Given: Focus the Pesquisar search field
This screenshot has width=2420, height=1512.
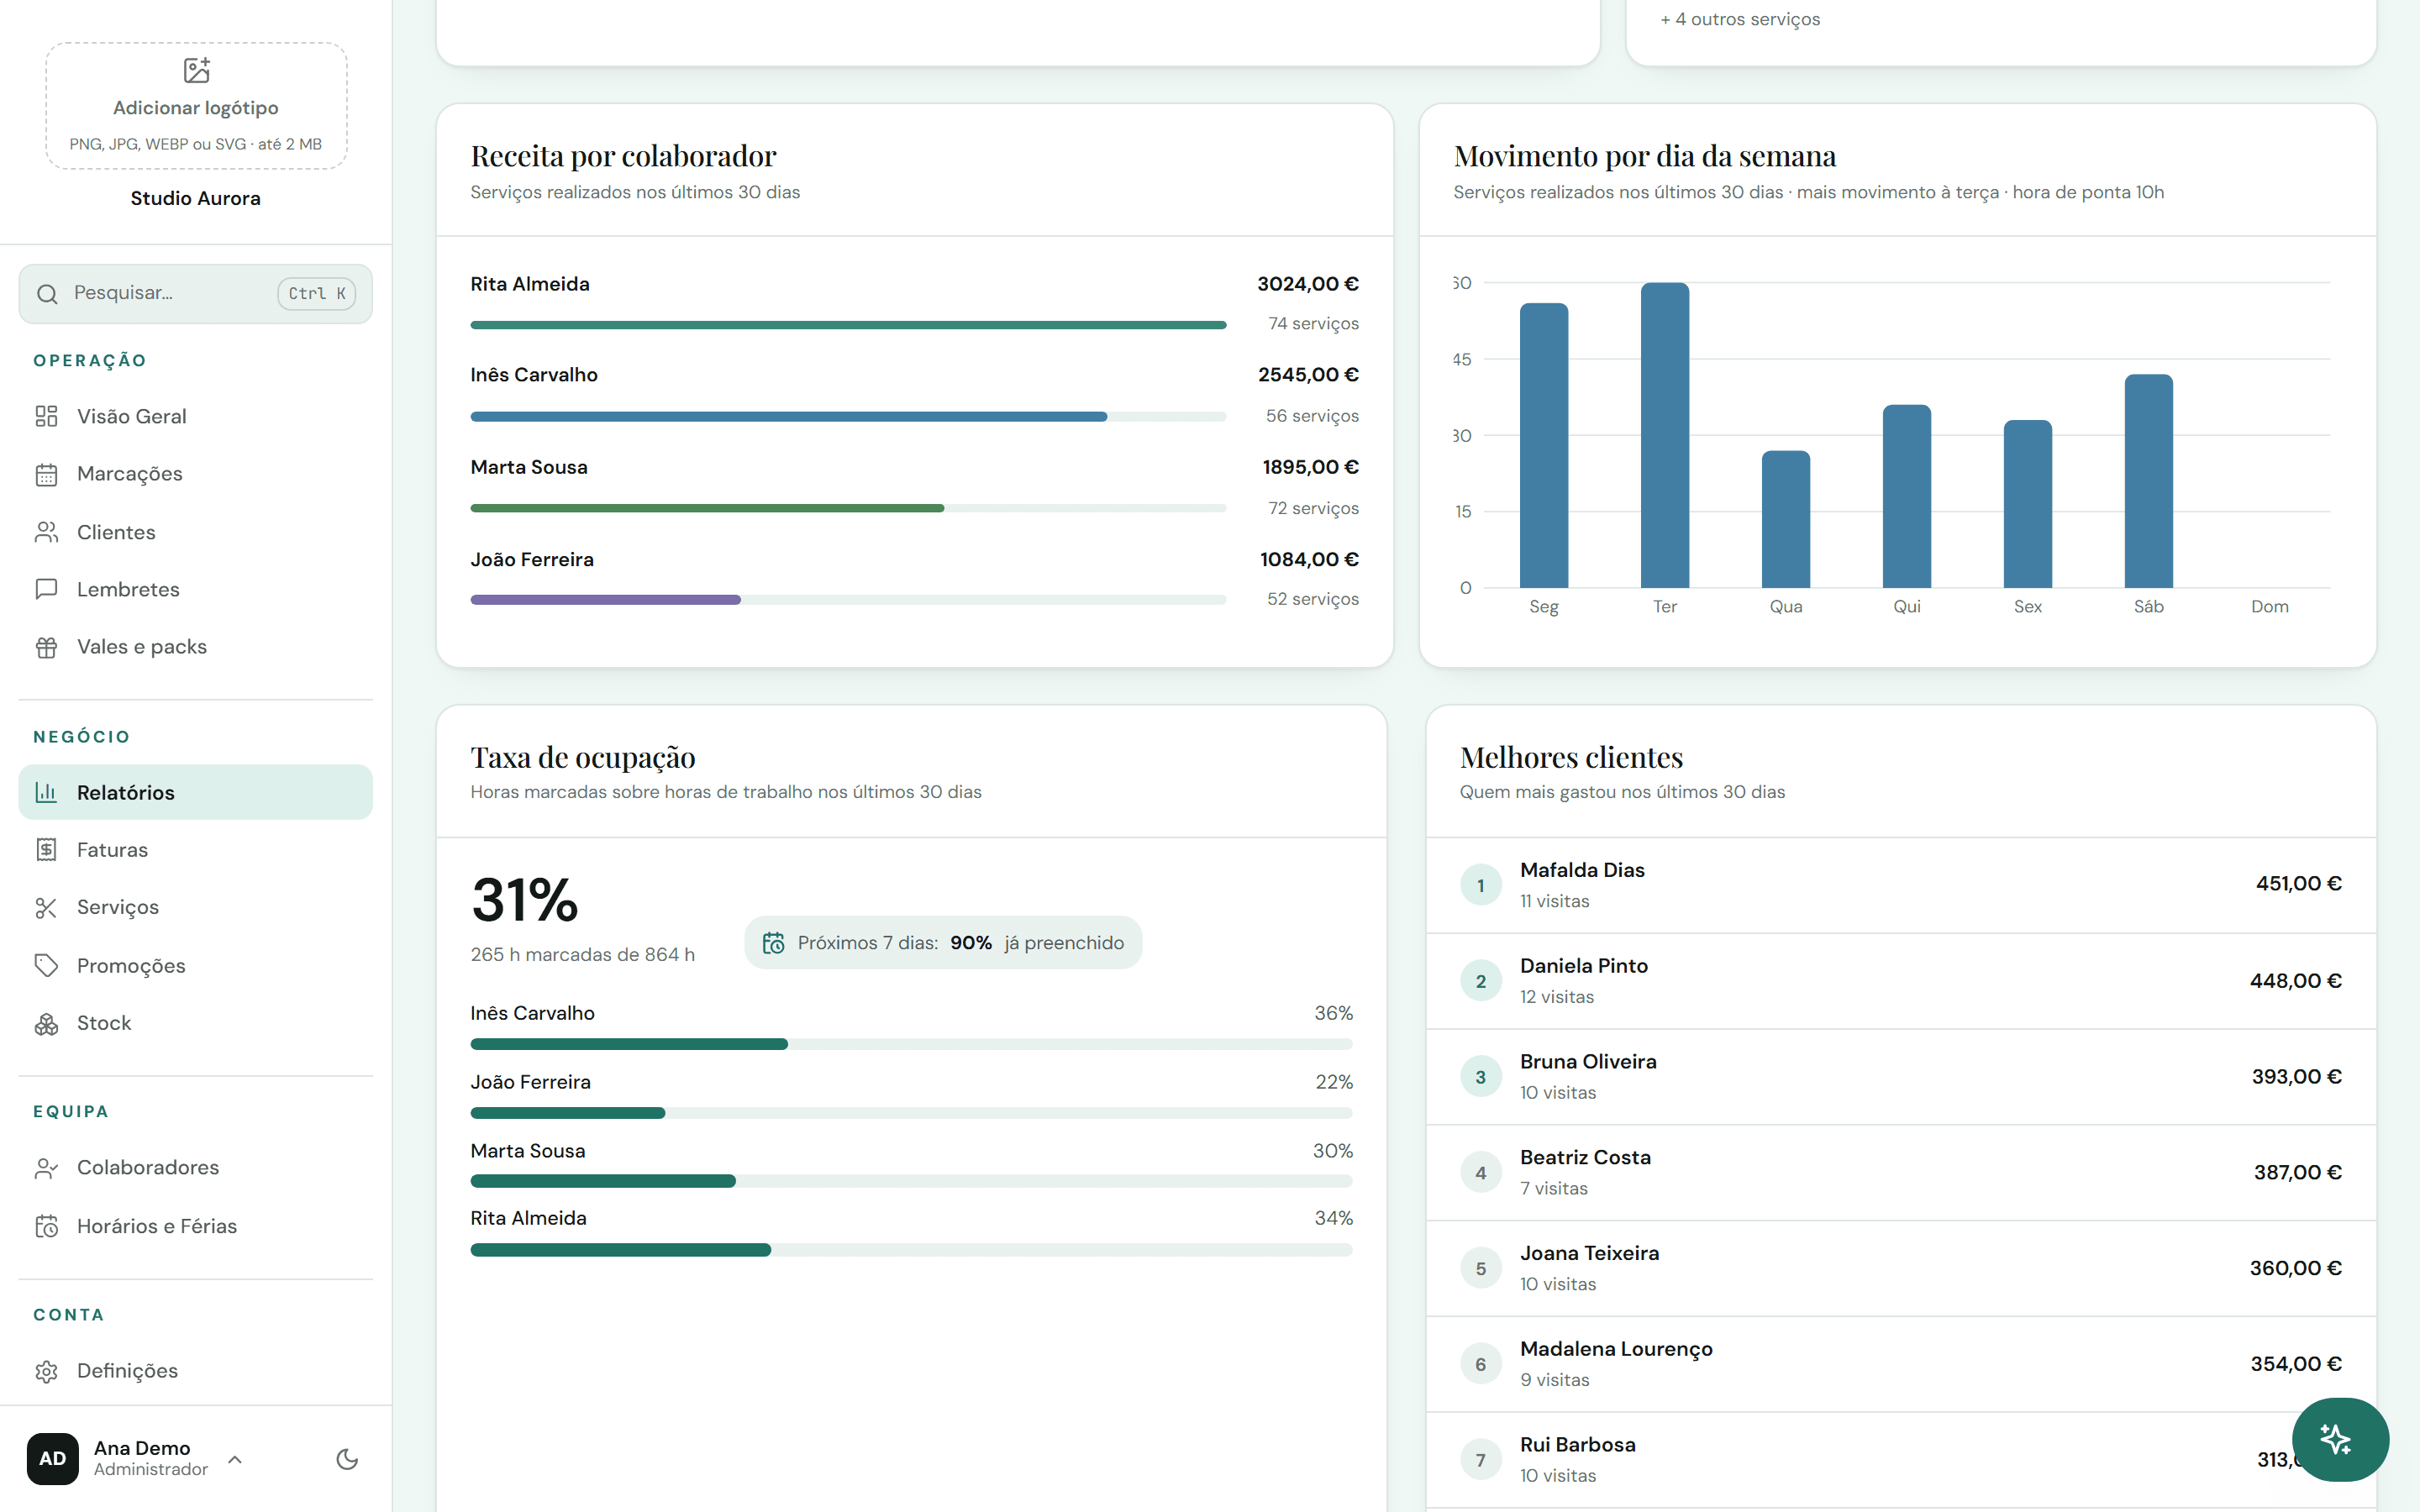Looking at the screenshot, I should click(x=196, y=294).
